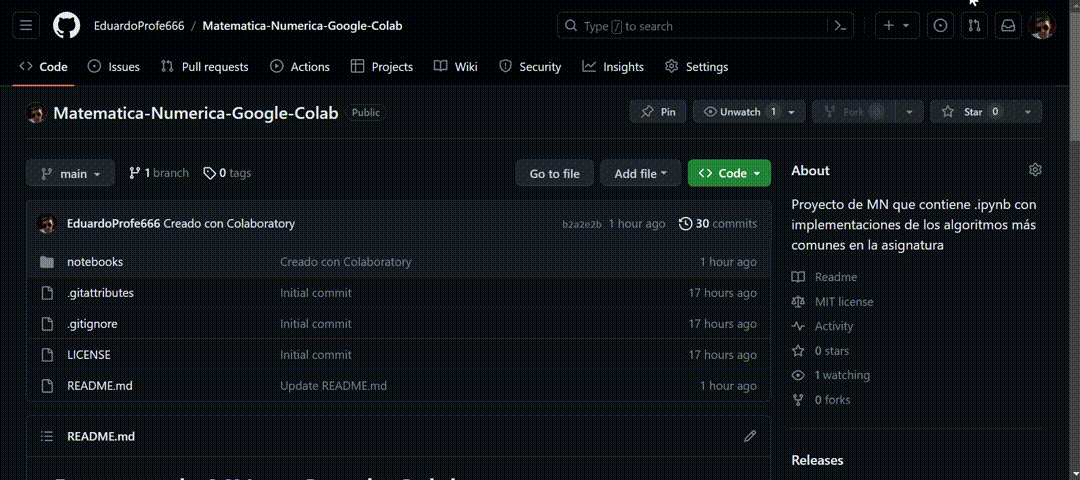Open the Unwatch notifications dropdown

tap(749, 112)
